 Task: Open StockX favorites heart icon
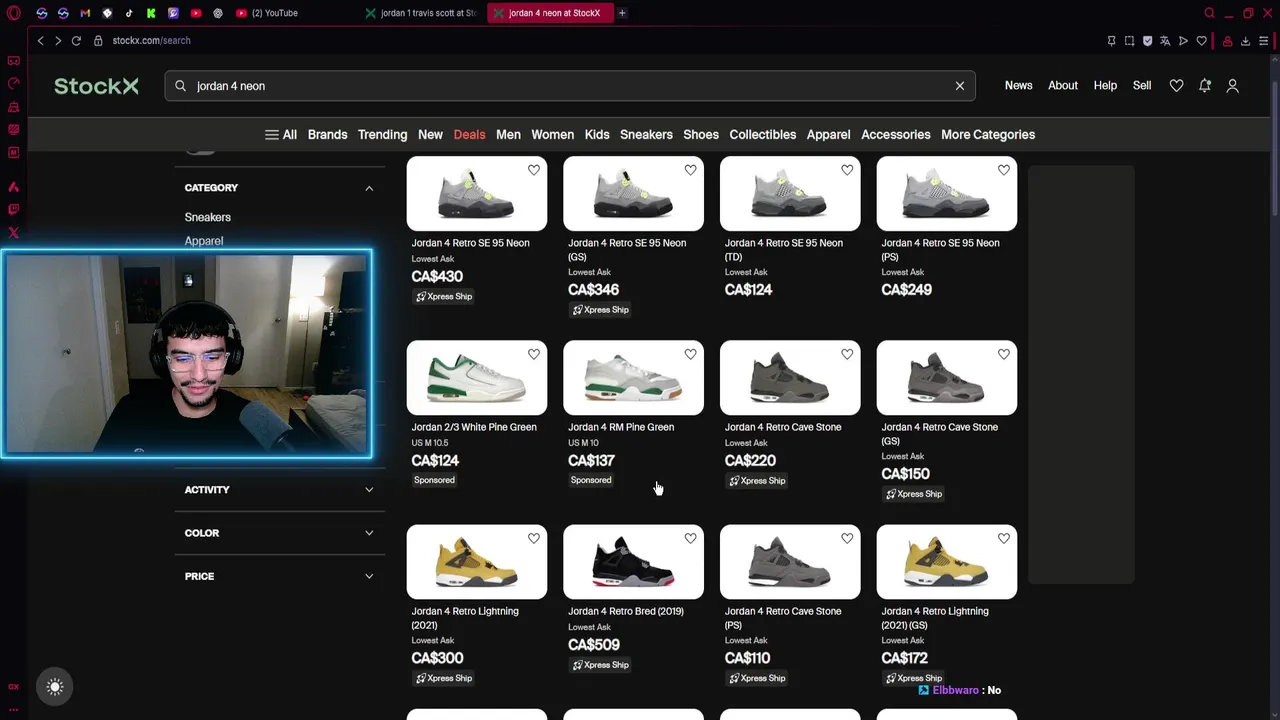coord(1176,86)
